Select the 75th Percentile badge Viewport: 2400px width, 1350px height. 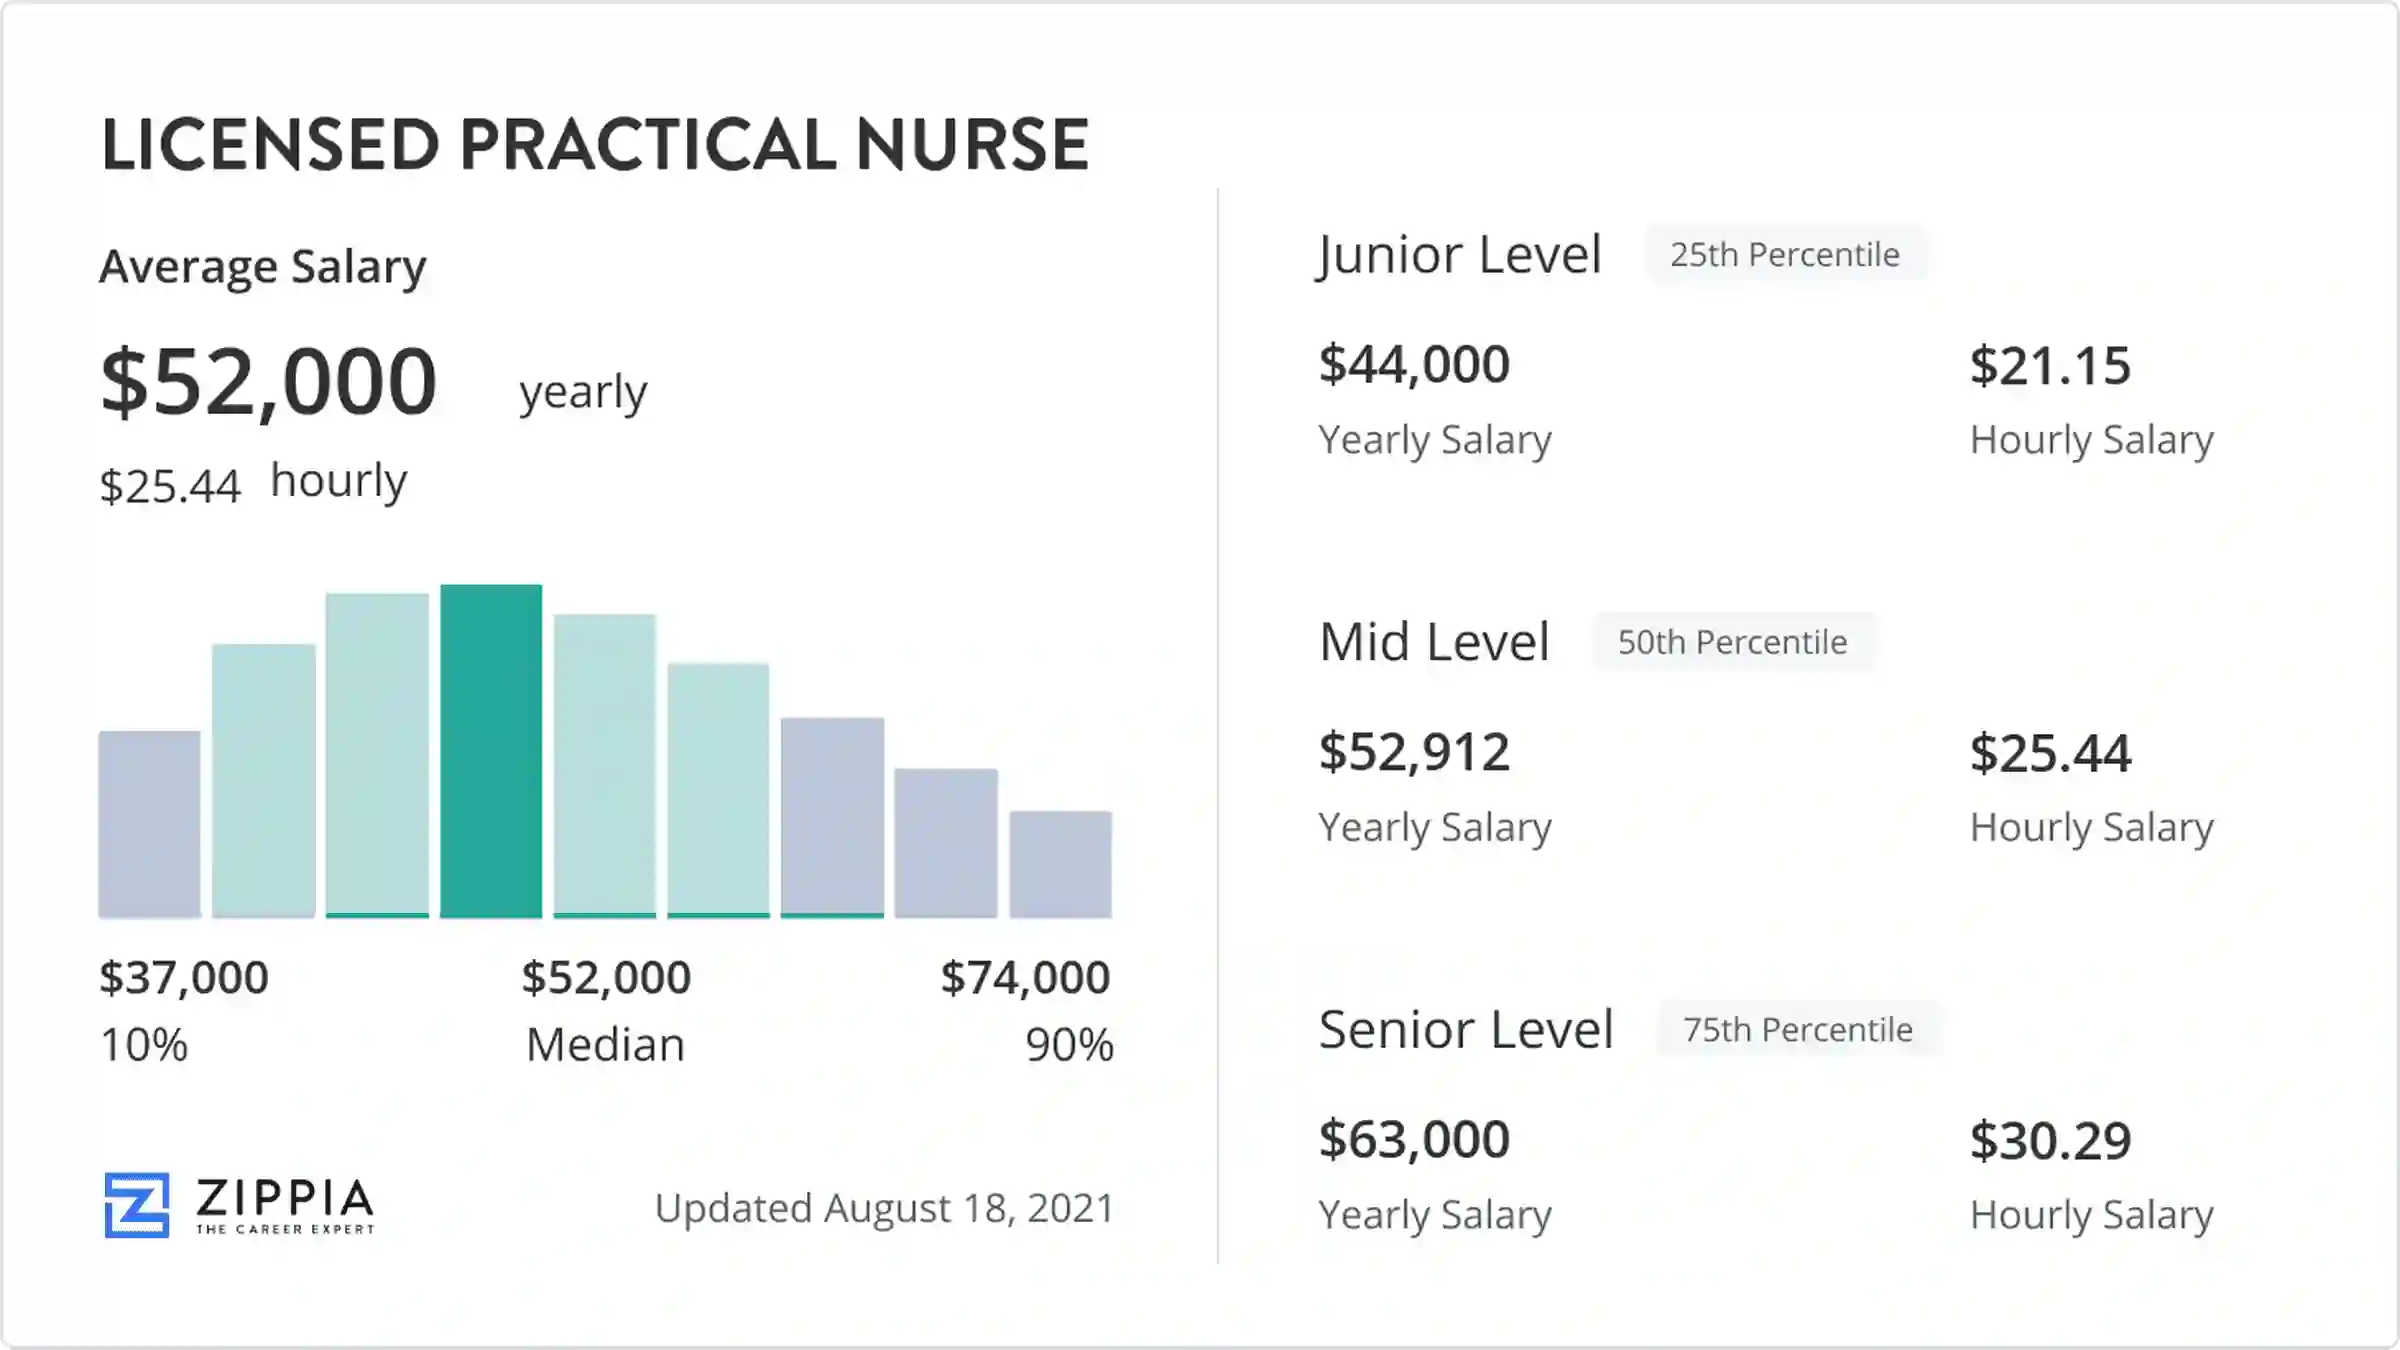pos(1798,1029)
